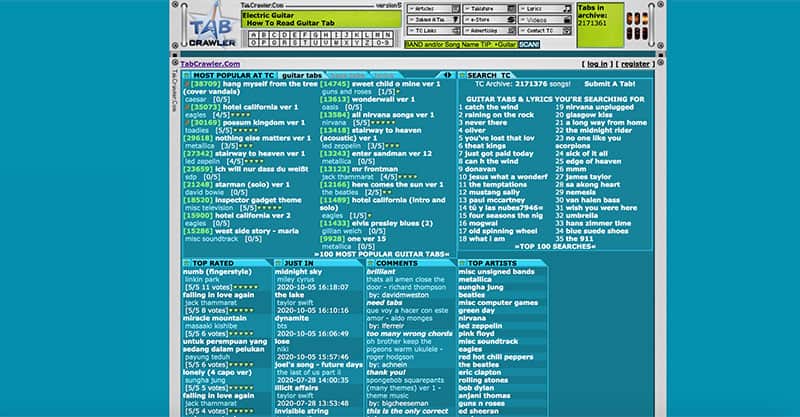Open the Articles header menu
The image size is (800, 417).
click(x=433, y=9)
